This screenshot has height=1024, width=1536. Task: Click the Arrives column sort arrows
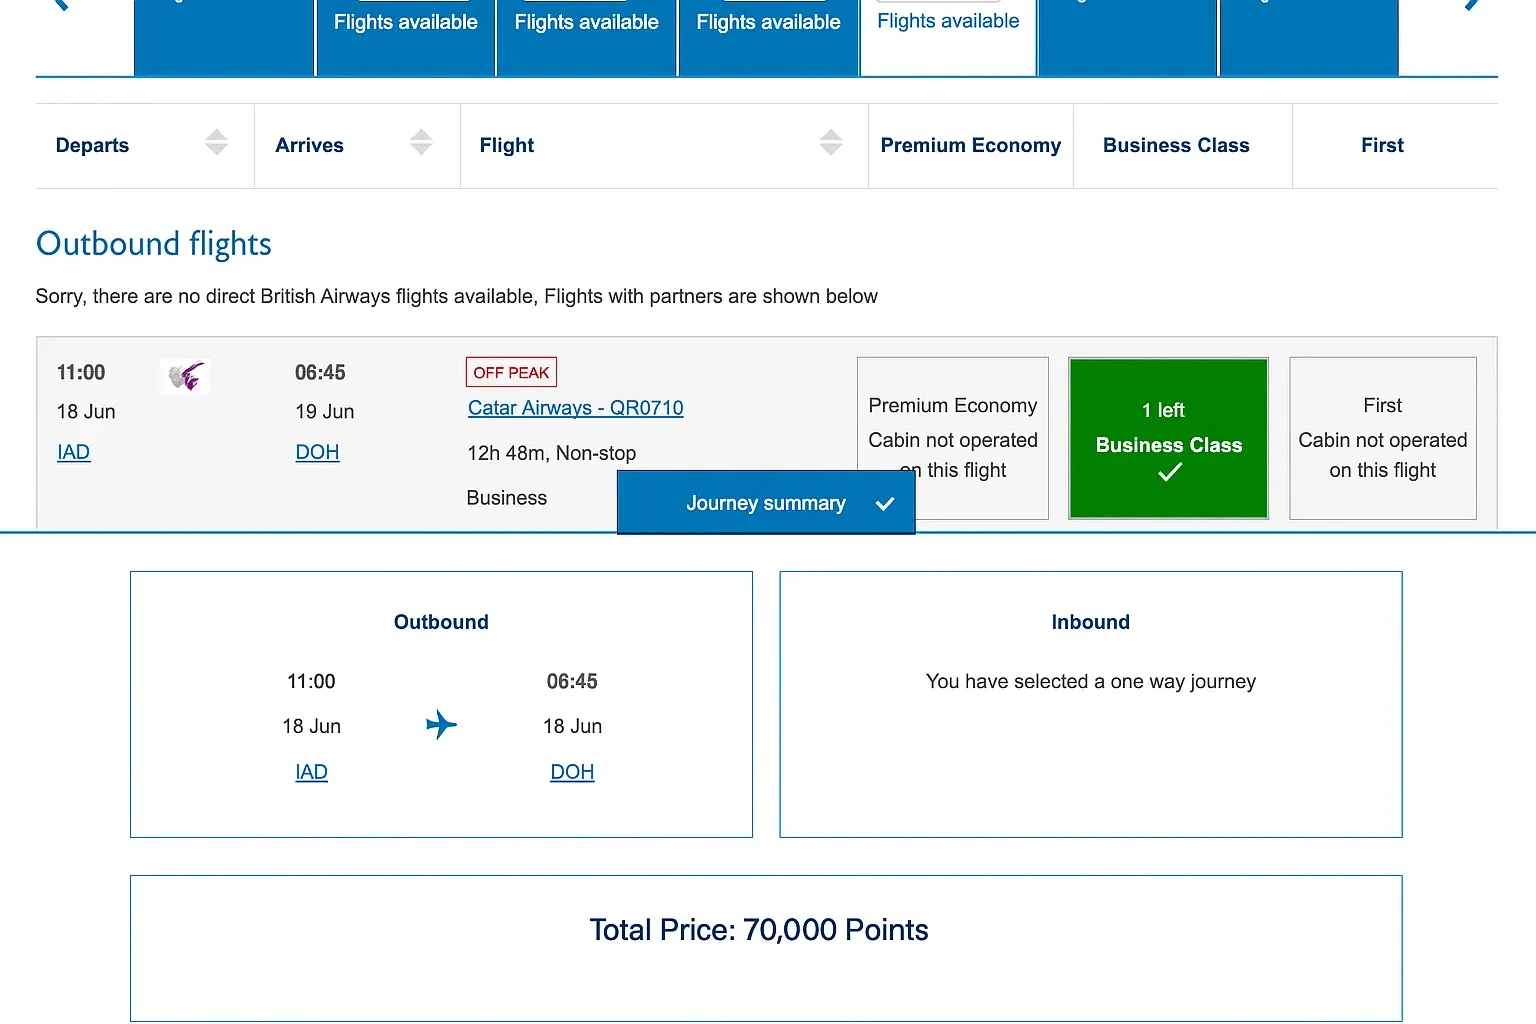point(421,143)
